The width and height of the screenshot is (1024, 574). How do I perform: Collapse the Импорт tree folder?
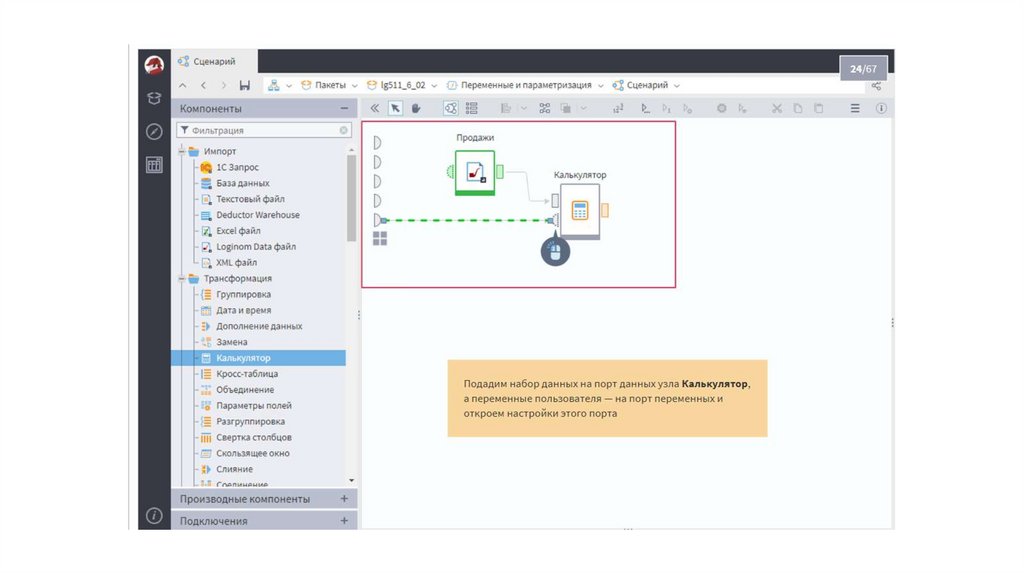click(x=182, y=151)
